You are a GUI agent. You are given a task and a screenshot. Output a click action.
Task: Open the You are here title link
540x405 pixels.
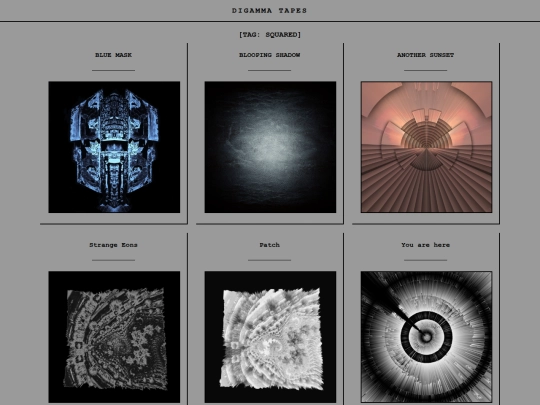(425, 245)
